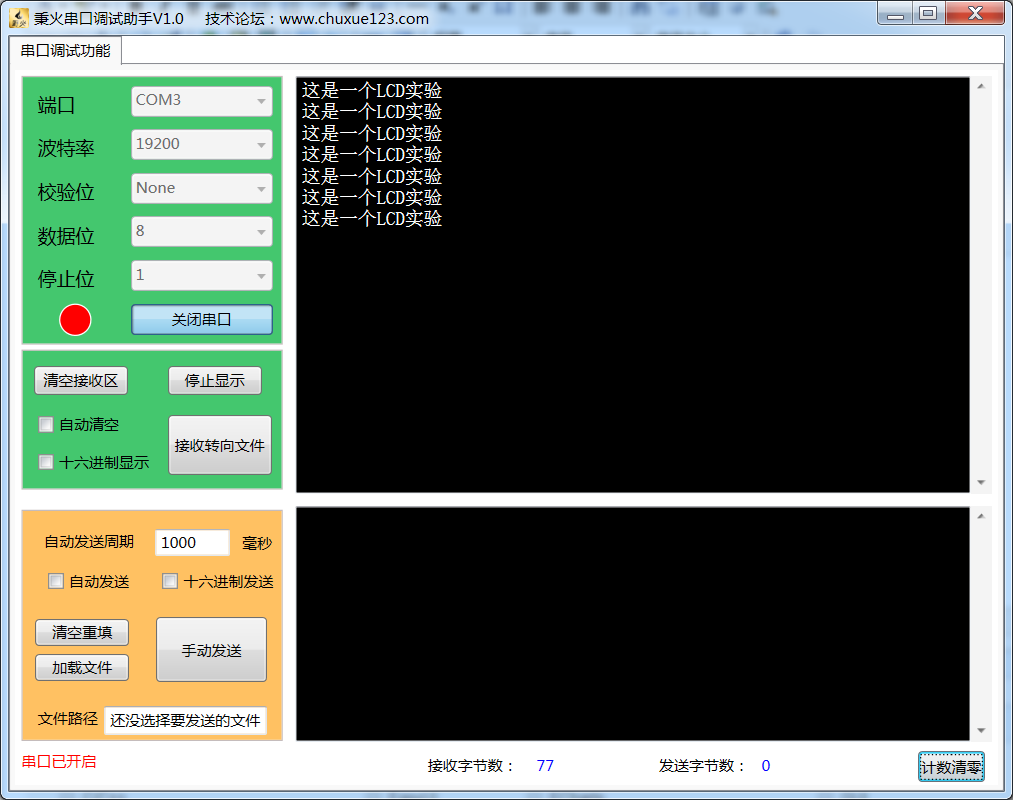Click the red port status indicator
The image size is (1013, 800).
[x=75, y=320]
